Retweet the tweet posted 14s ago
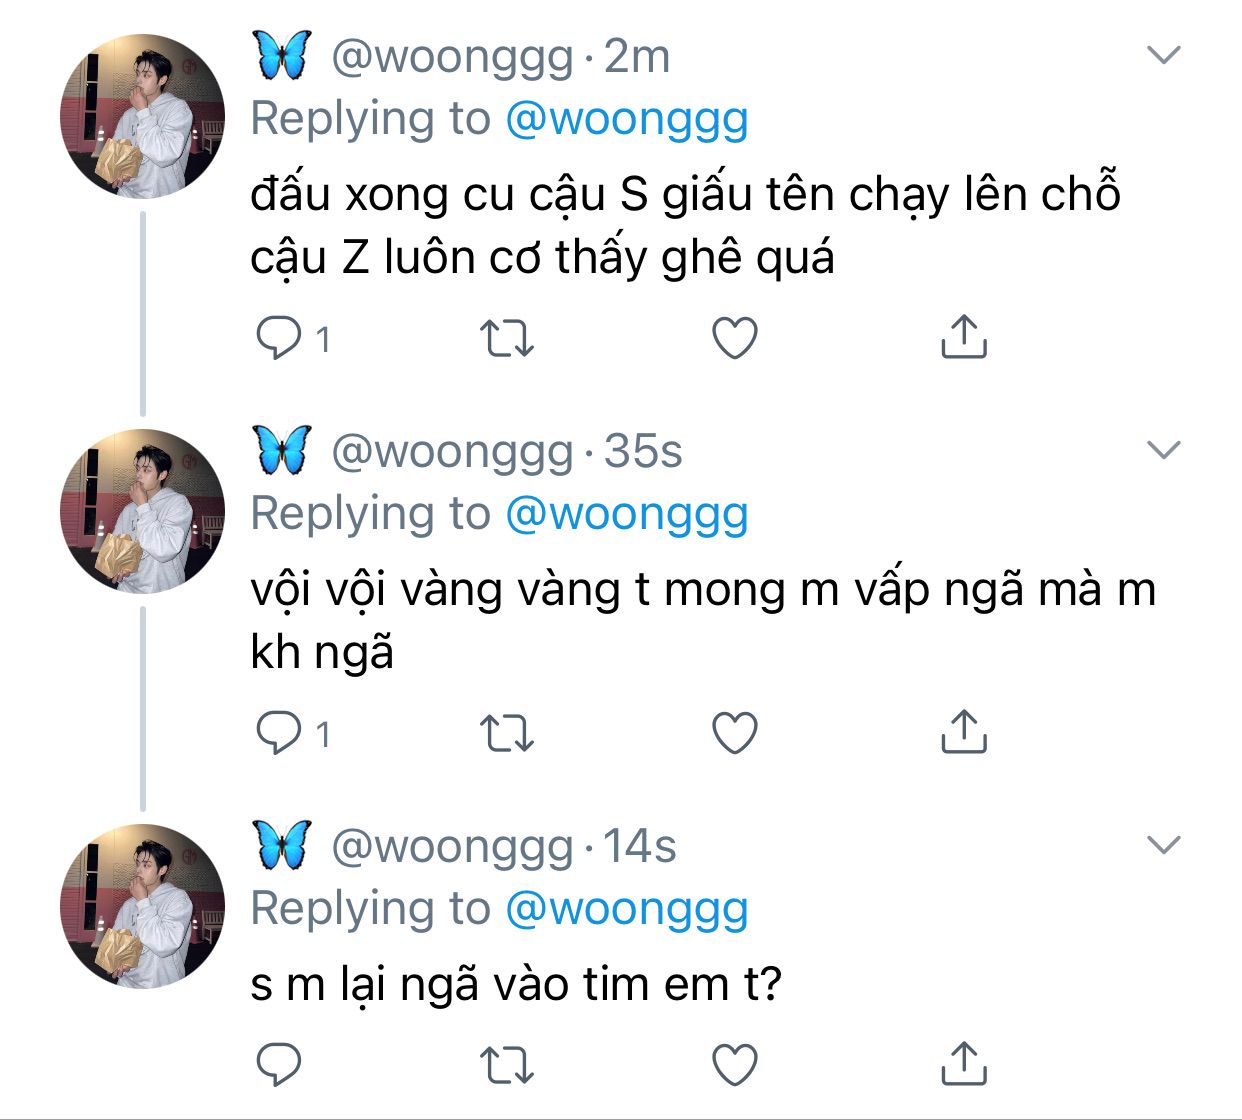Viewport: 1242px width, 1120px height. [x=507, y=1065]
